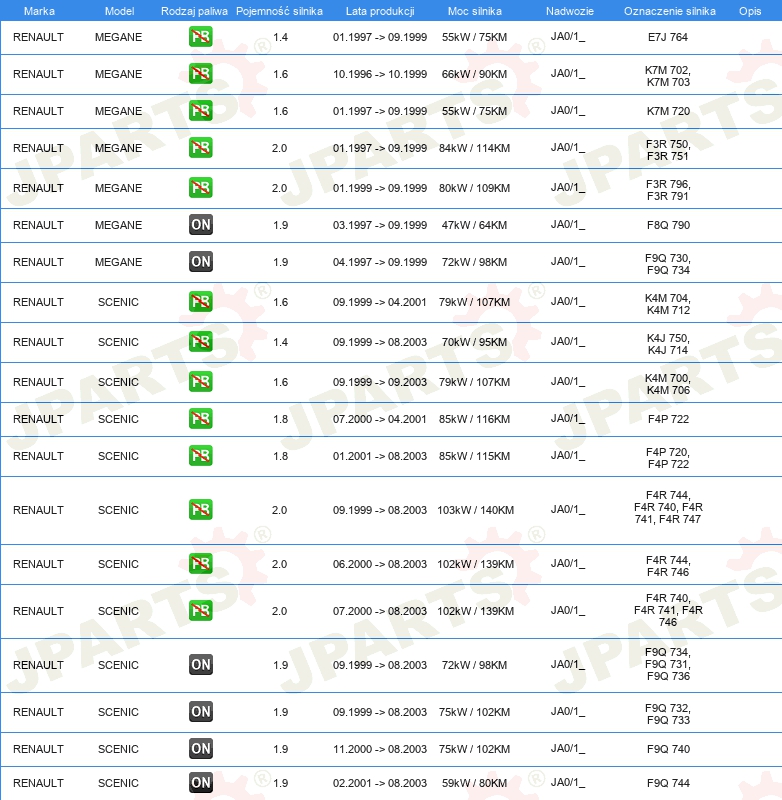
Task: Click RENAULT in the F9Q 744 row
Action: [x=38, y=783]
